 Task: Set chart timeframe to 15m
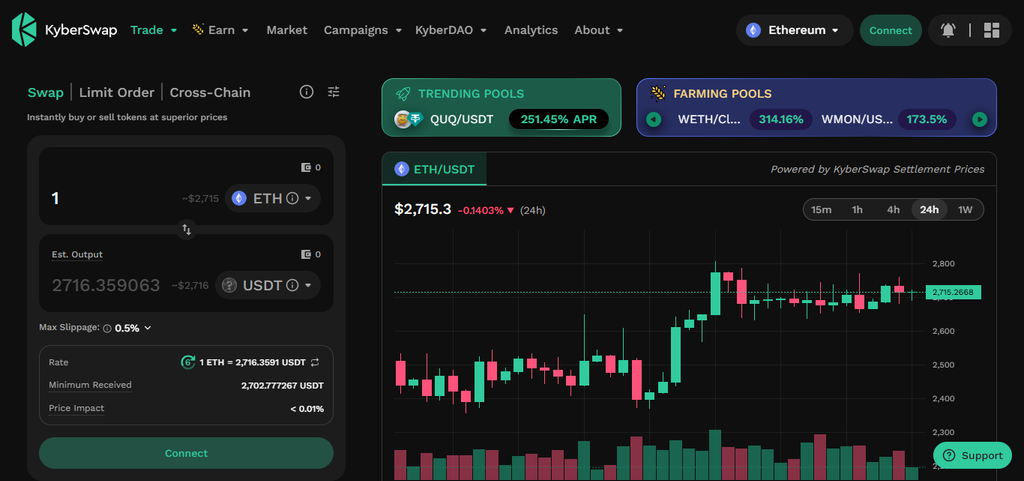coord(822,209)
